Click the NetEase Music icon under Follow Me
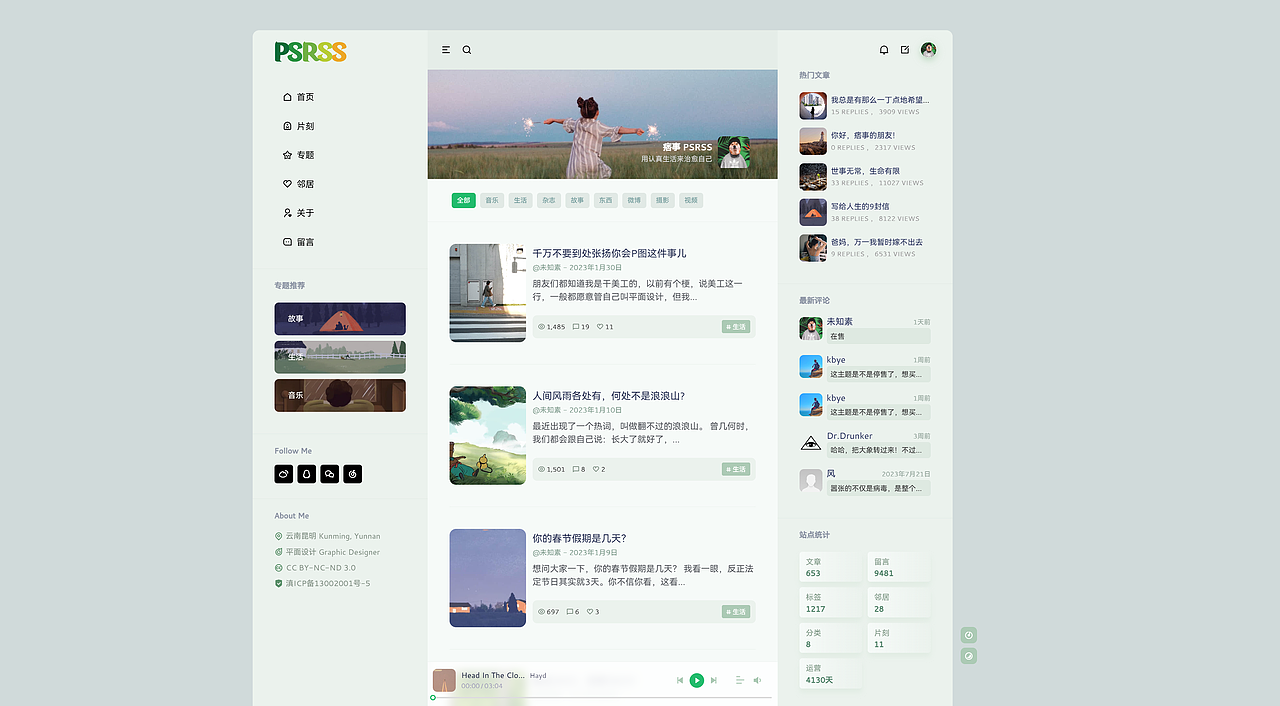 click(352, 474)
